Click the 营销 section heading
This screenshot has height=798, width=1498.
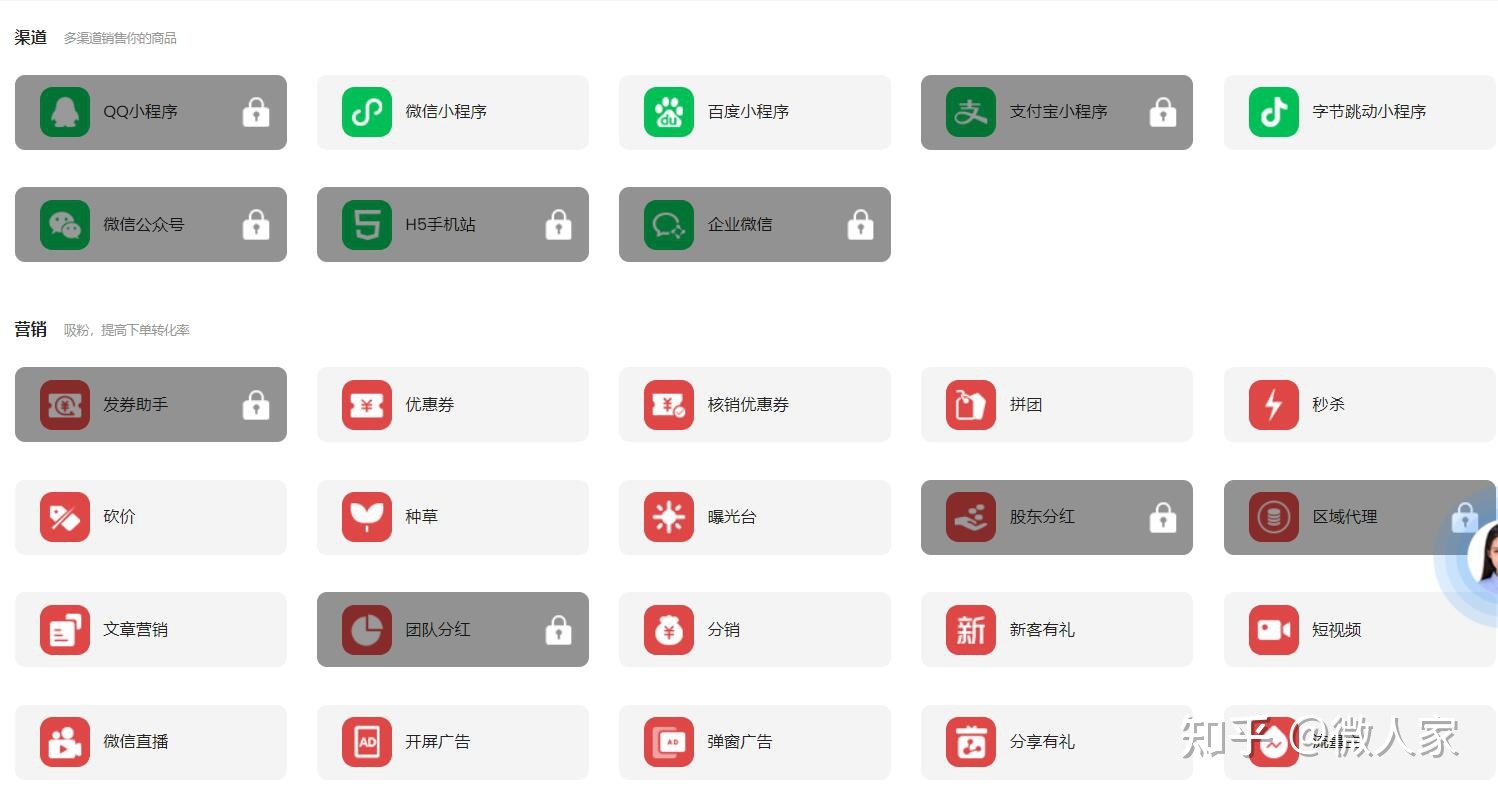pyautogui.click(x=31, y=330)
